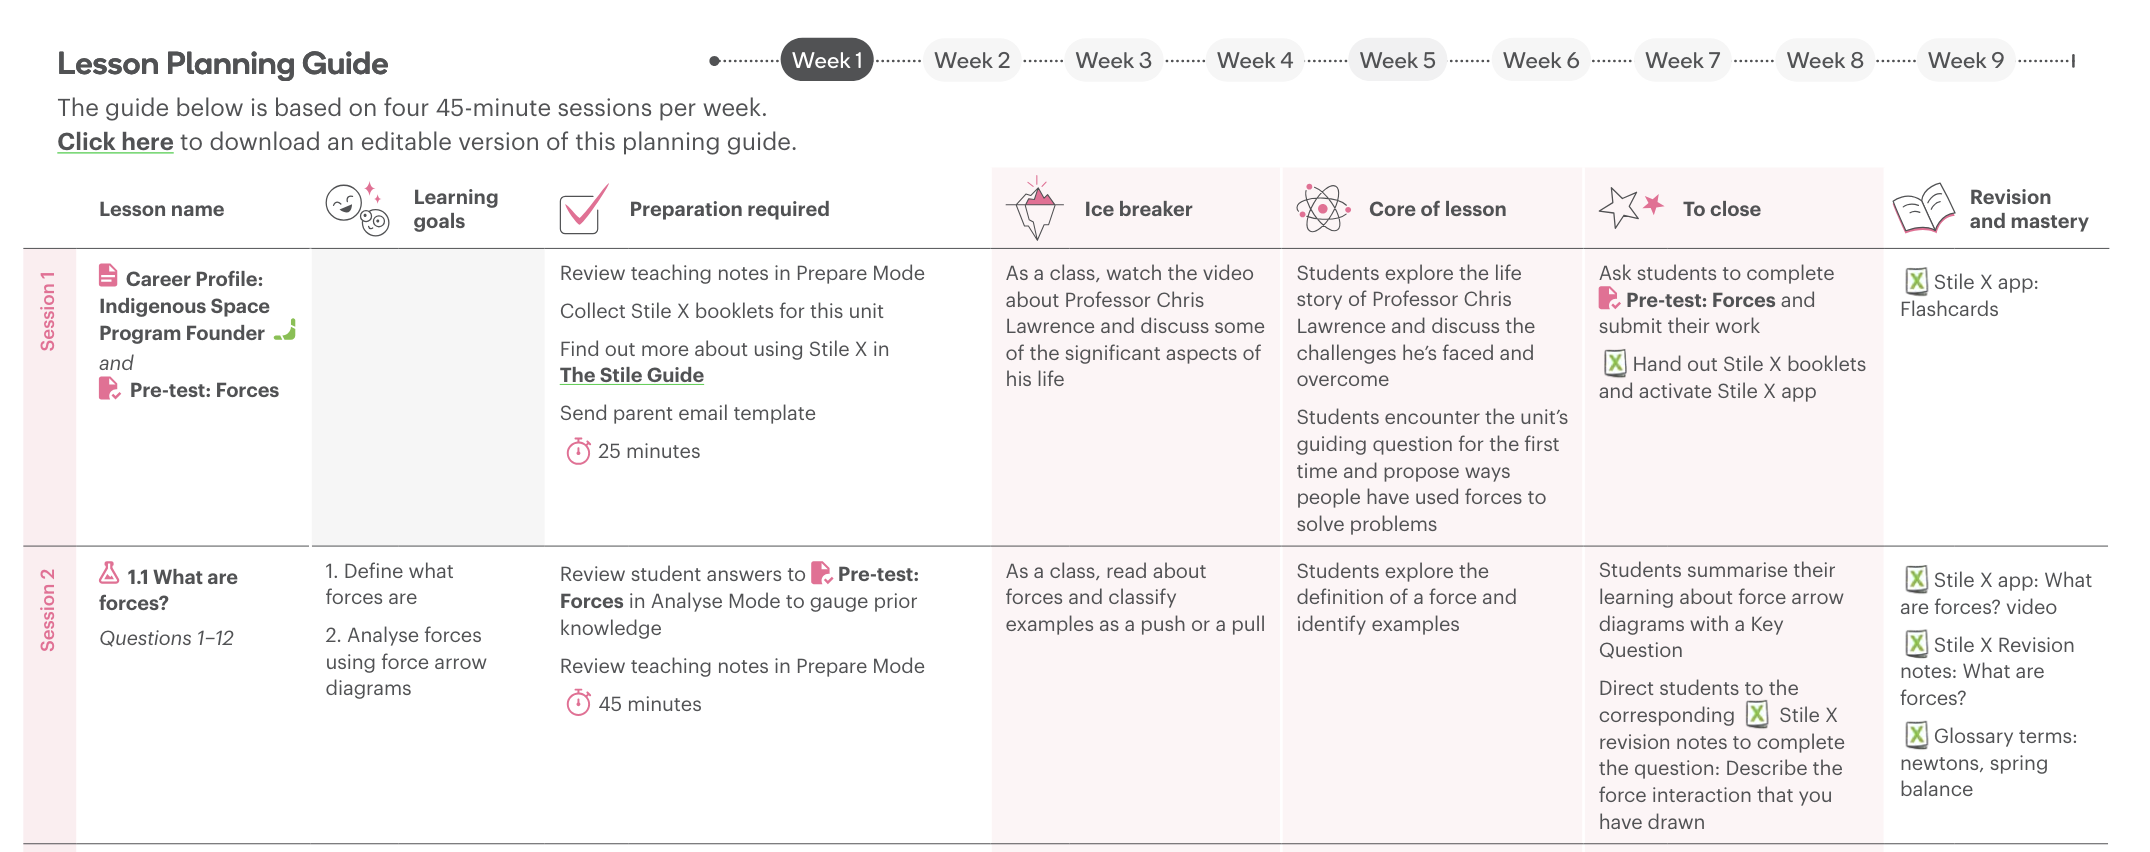Click the 25 minutes stopwatch icon
Screen dimensions: 2150x852
click(578, 452)
